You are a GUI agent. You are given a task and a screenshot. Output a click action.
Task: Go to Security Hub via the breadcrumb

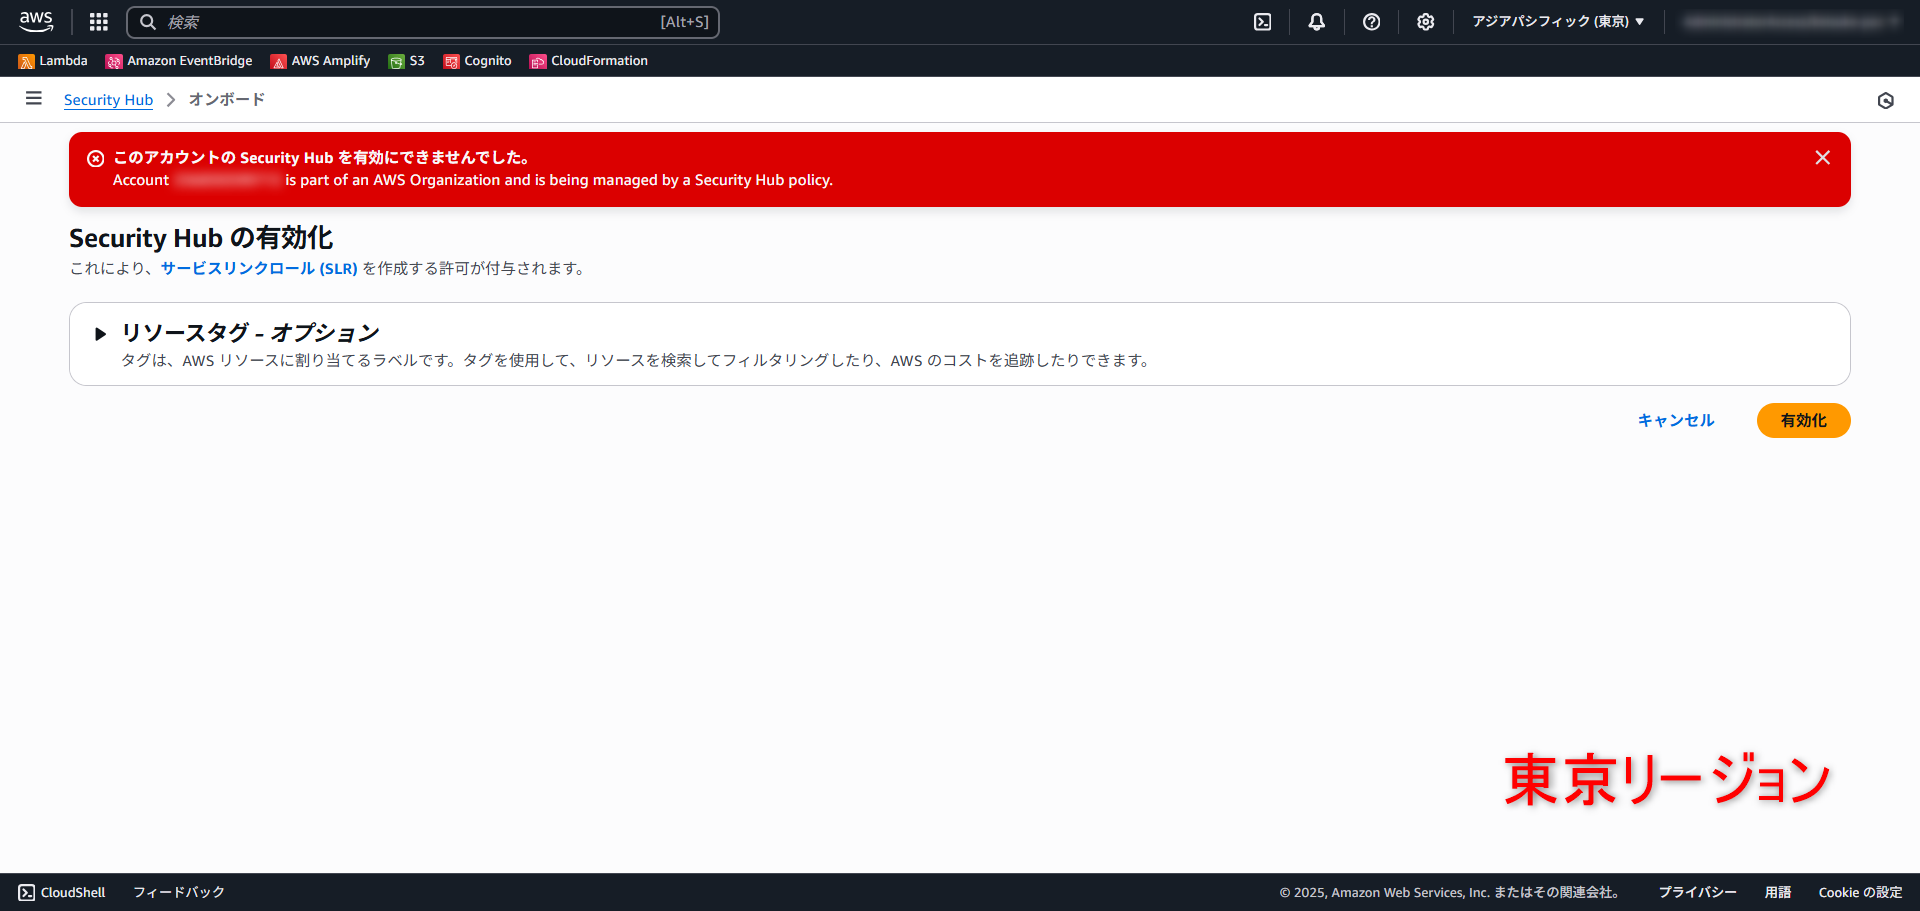click(108, 99)
